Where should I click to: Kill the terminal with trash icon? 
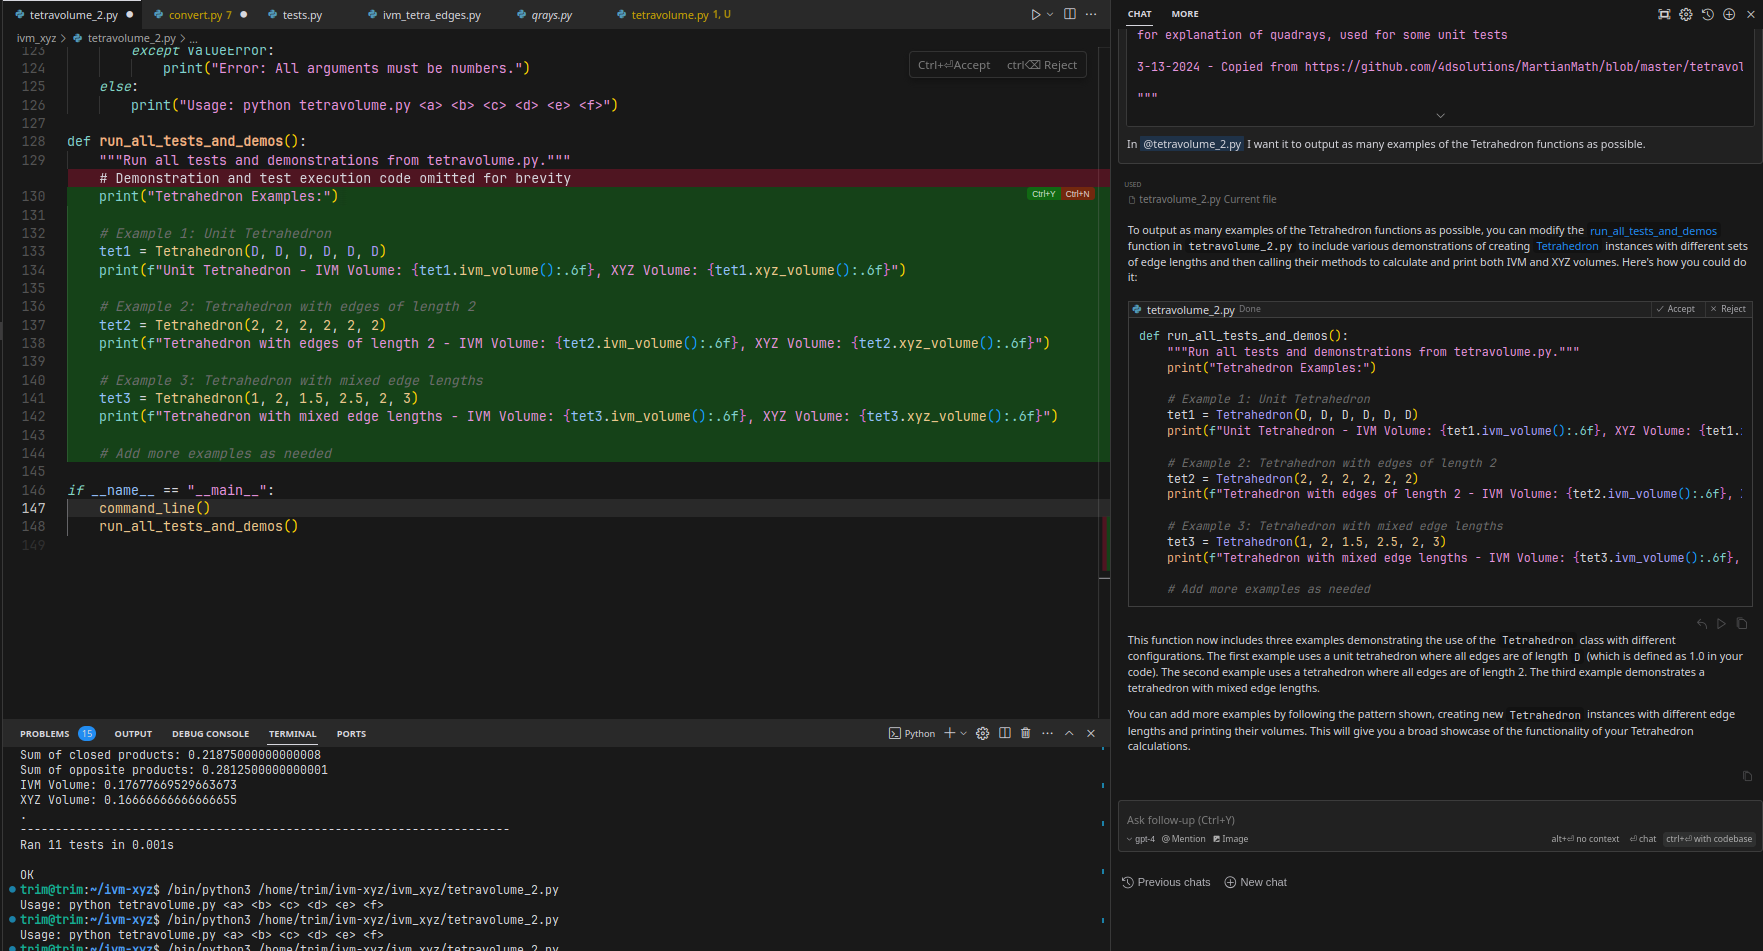1026,734
